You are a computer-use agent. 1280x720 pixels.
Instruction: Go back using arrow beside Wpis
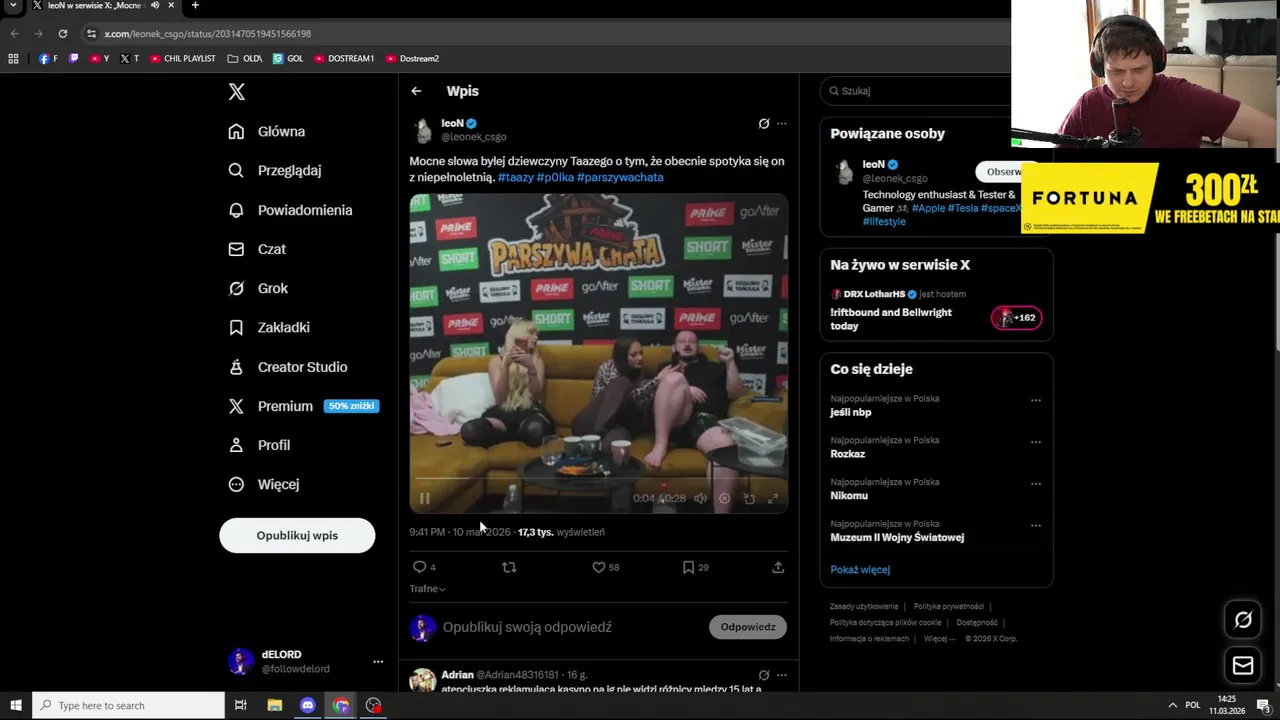click(416, 91)
